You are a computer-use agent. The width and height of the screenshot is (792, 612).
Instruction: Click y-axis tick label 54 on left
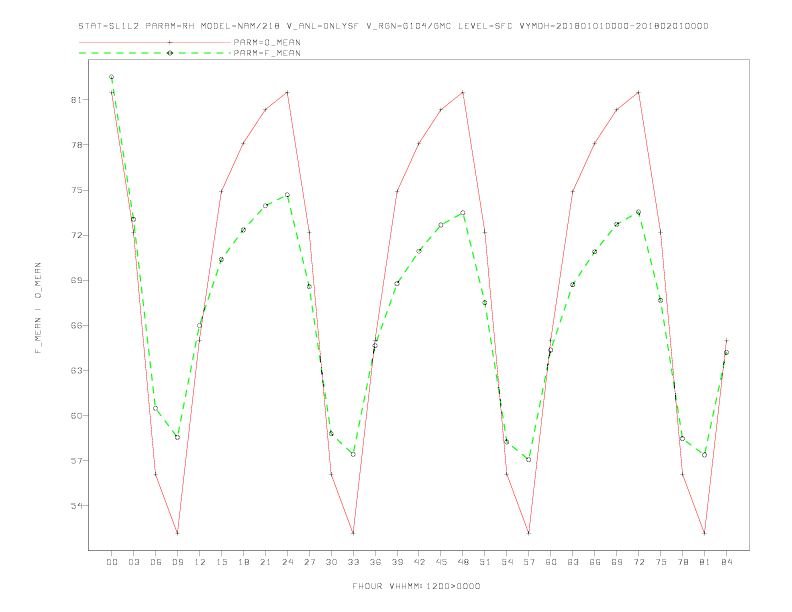pos(76,506)
